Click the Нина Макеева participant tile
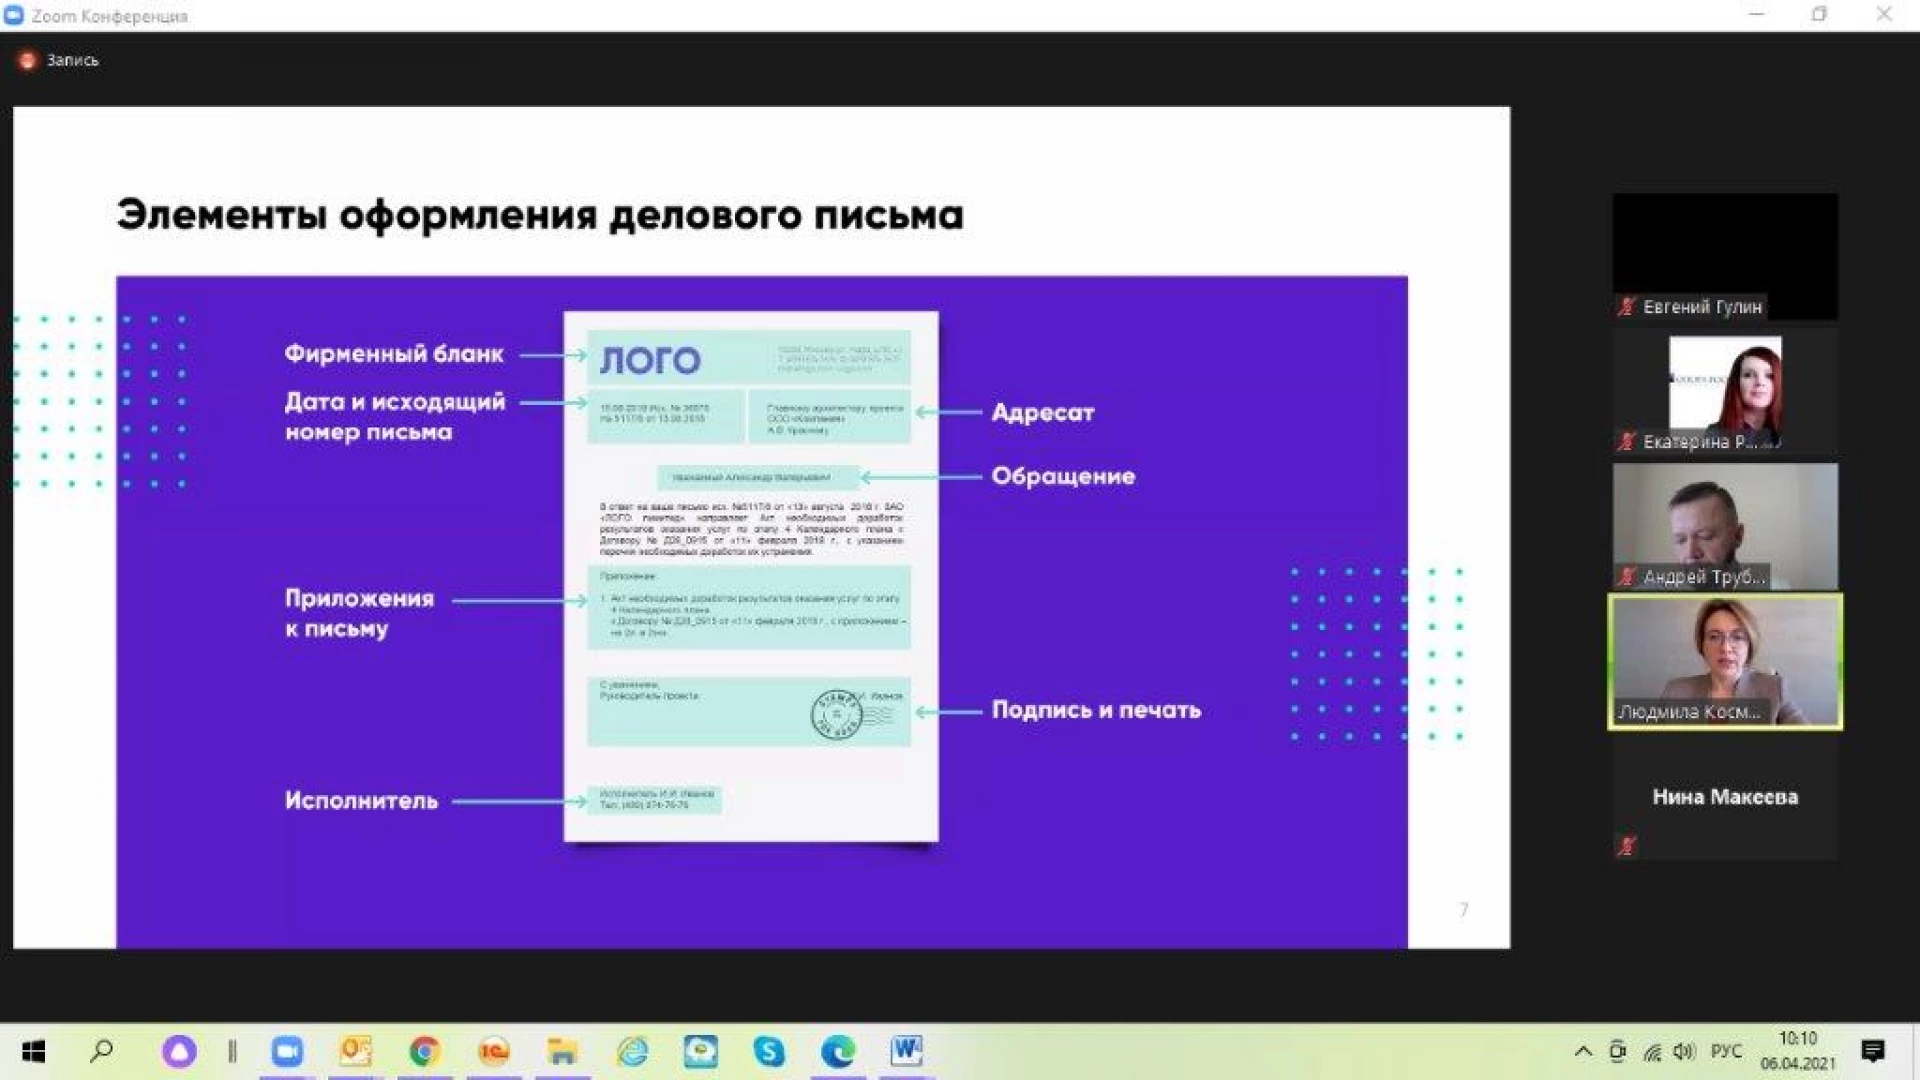1920x1080 pixels. (1725, 797)
